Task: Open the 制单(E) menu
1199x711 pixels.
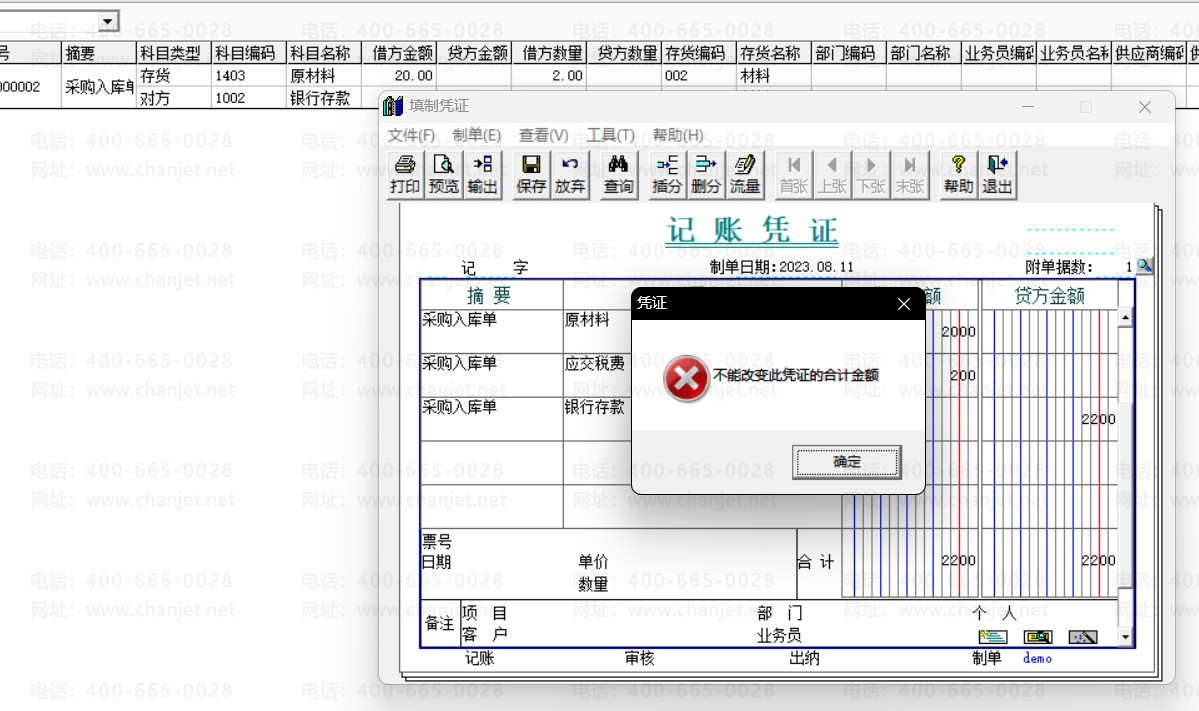Action: (476, 135)
